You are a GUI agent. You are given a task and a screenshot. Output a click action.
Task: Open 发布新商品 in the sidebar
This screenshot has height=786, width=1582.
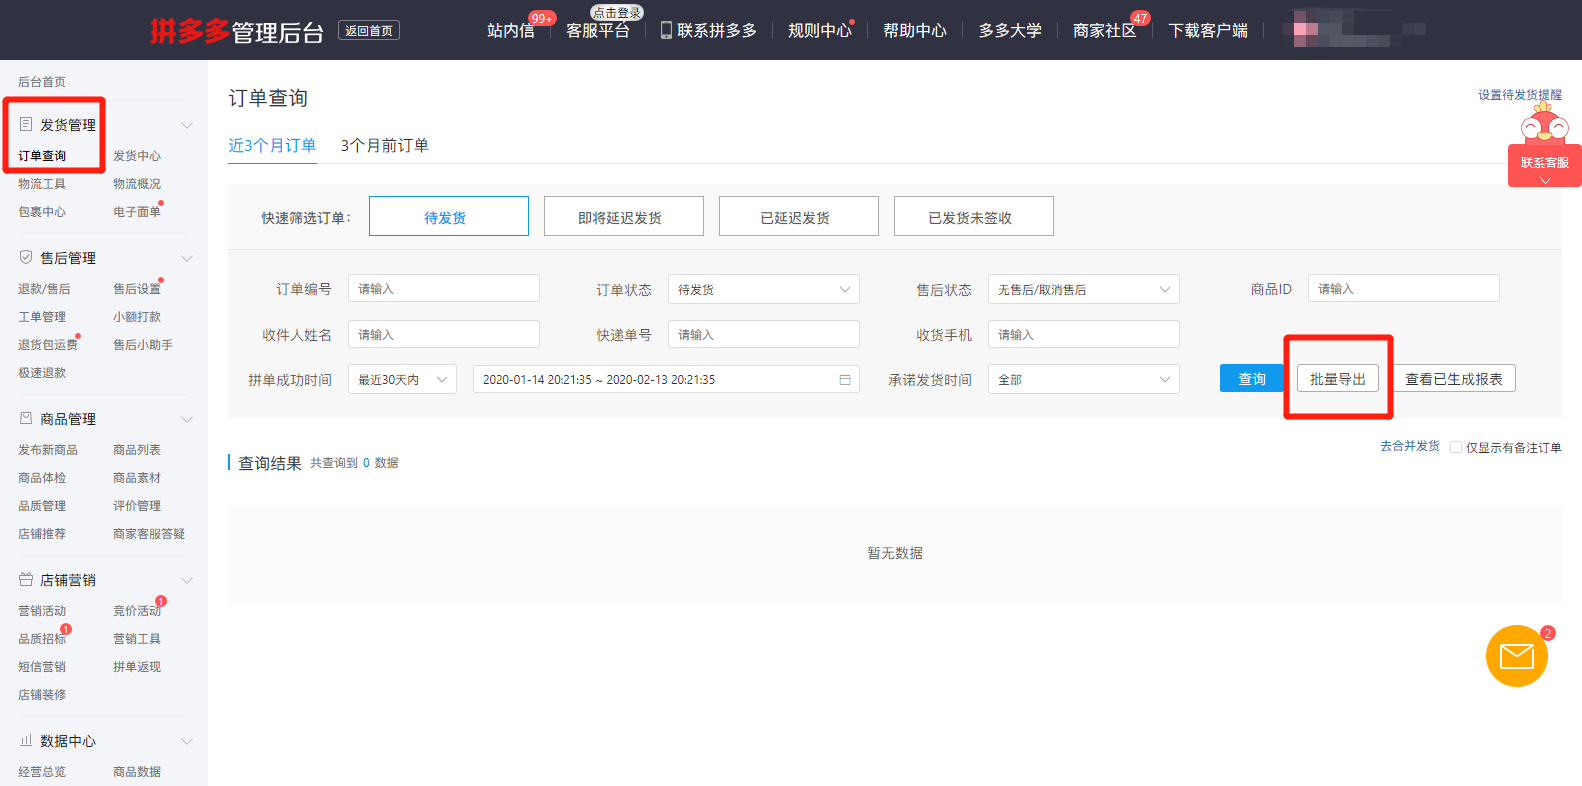click(48, 450)
